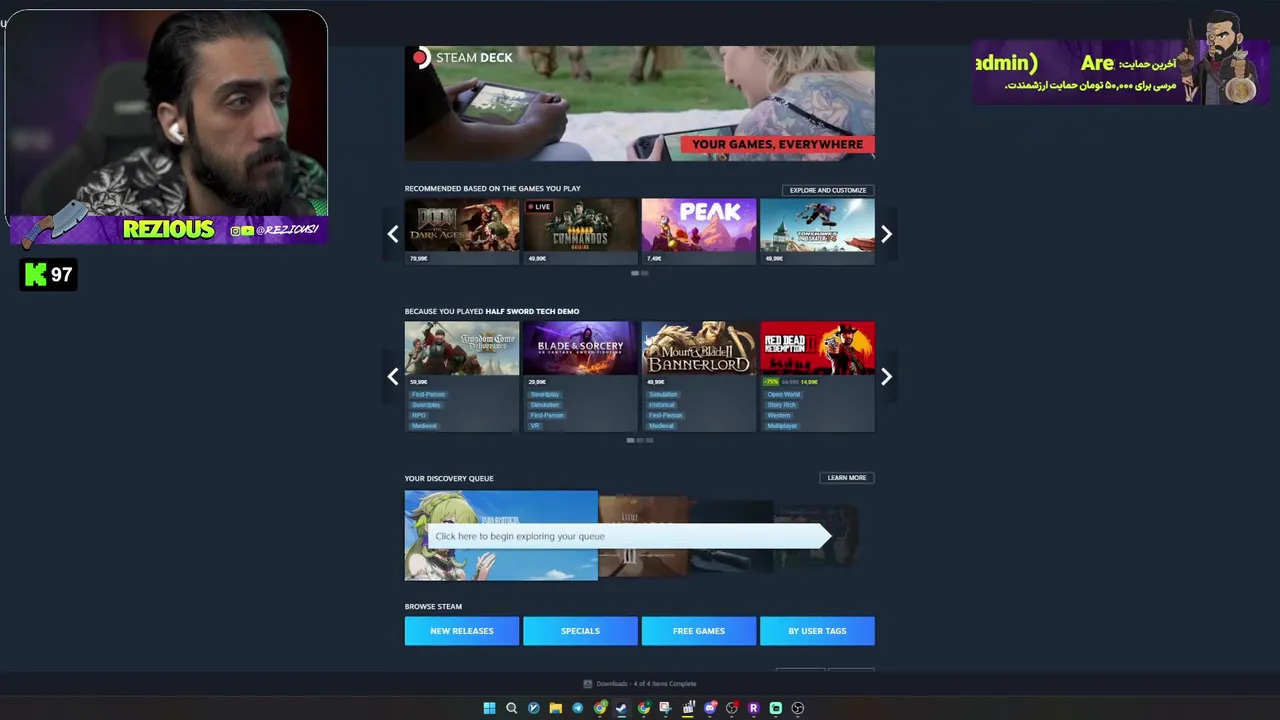Open the taskbar Search magnifier icon
Image resolution: width=1280 pixels, height=720 pixels.
(511, 708)
